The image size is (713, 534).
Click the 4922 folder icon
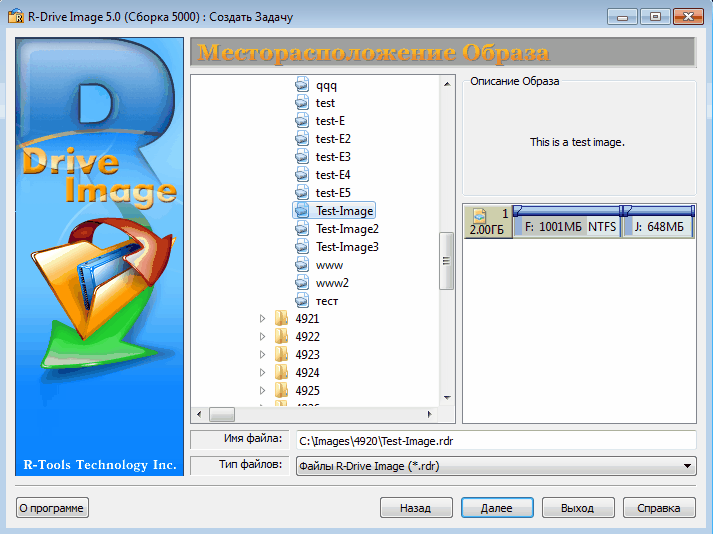281,337
